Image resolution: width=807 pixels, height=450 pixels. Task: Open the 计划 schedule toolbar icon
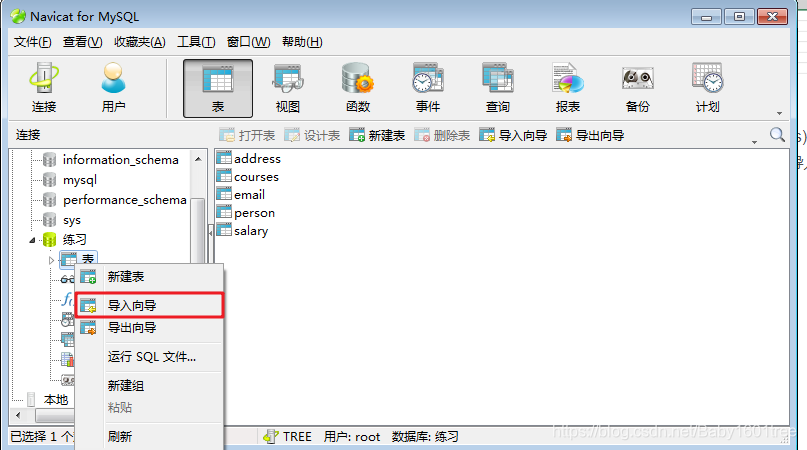click(708, 88)
